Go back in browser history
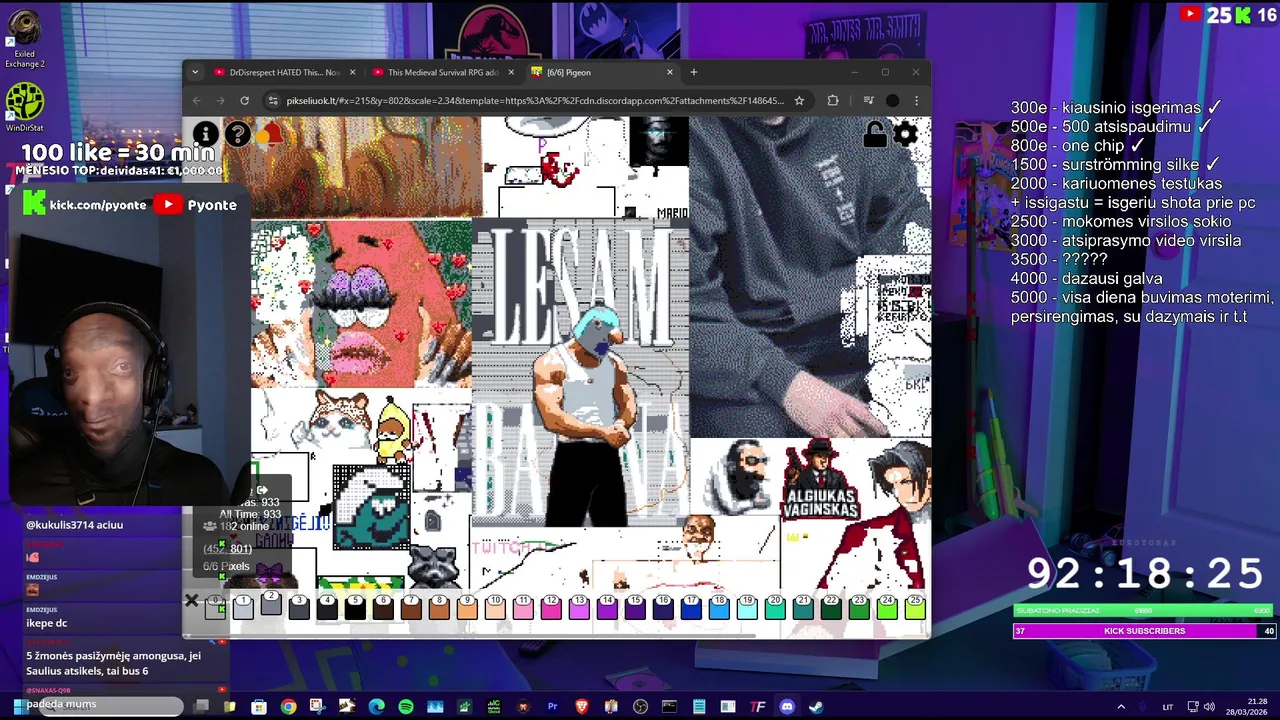1280x720 pixels. [x=196, y=100]
